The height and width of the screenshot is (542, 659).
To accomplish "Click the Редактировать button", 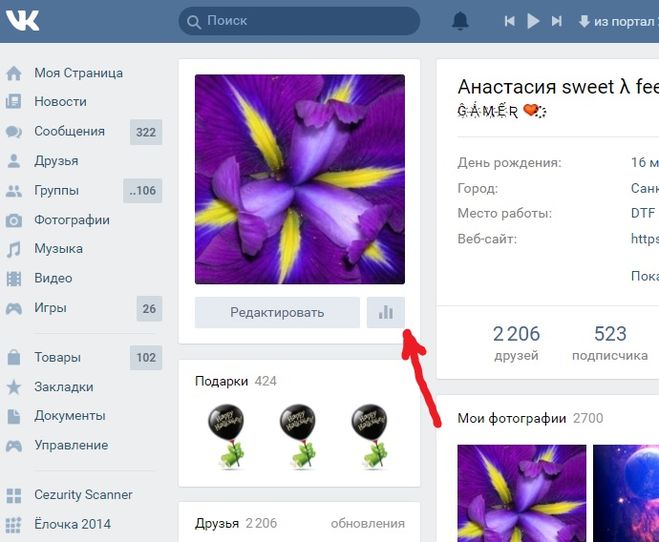I will 277,312.
